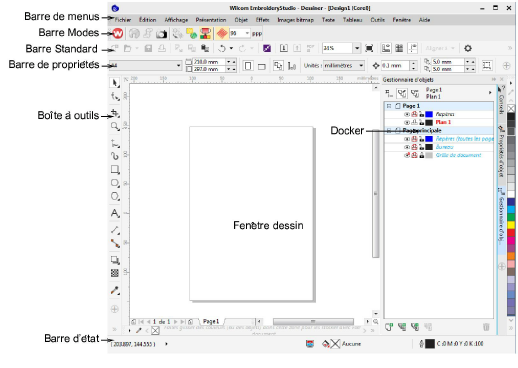Toggle lock icon of Bureau layer
The image size is (518, 368).
[x=422, y=147]
